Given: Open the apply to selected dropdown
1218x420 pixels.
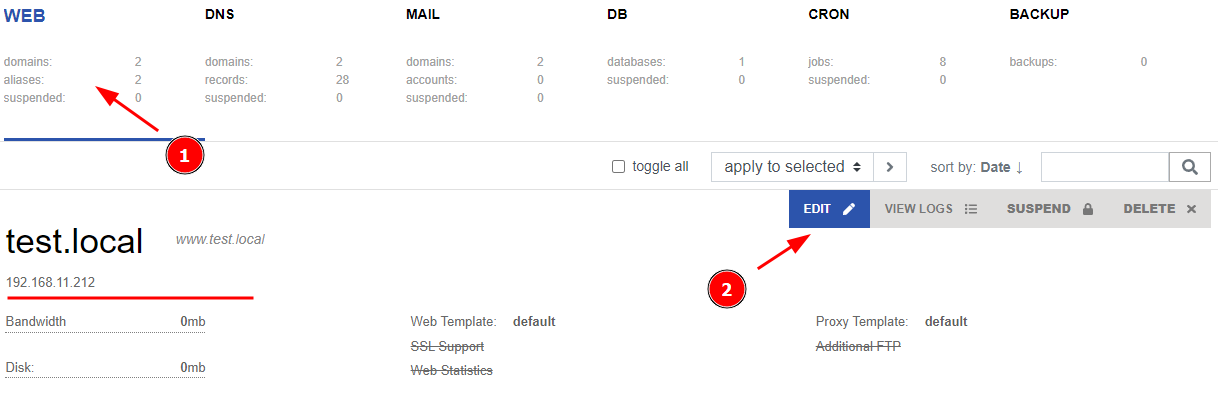Looking at the screenshot, I should point(792,167).
